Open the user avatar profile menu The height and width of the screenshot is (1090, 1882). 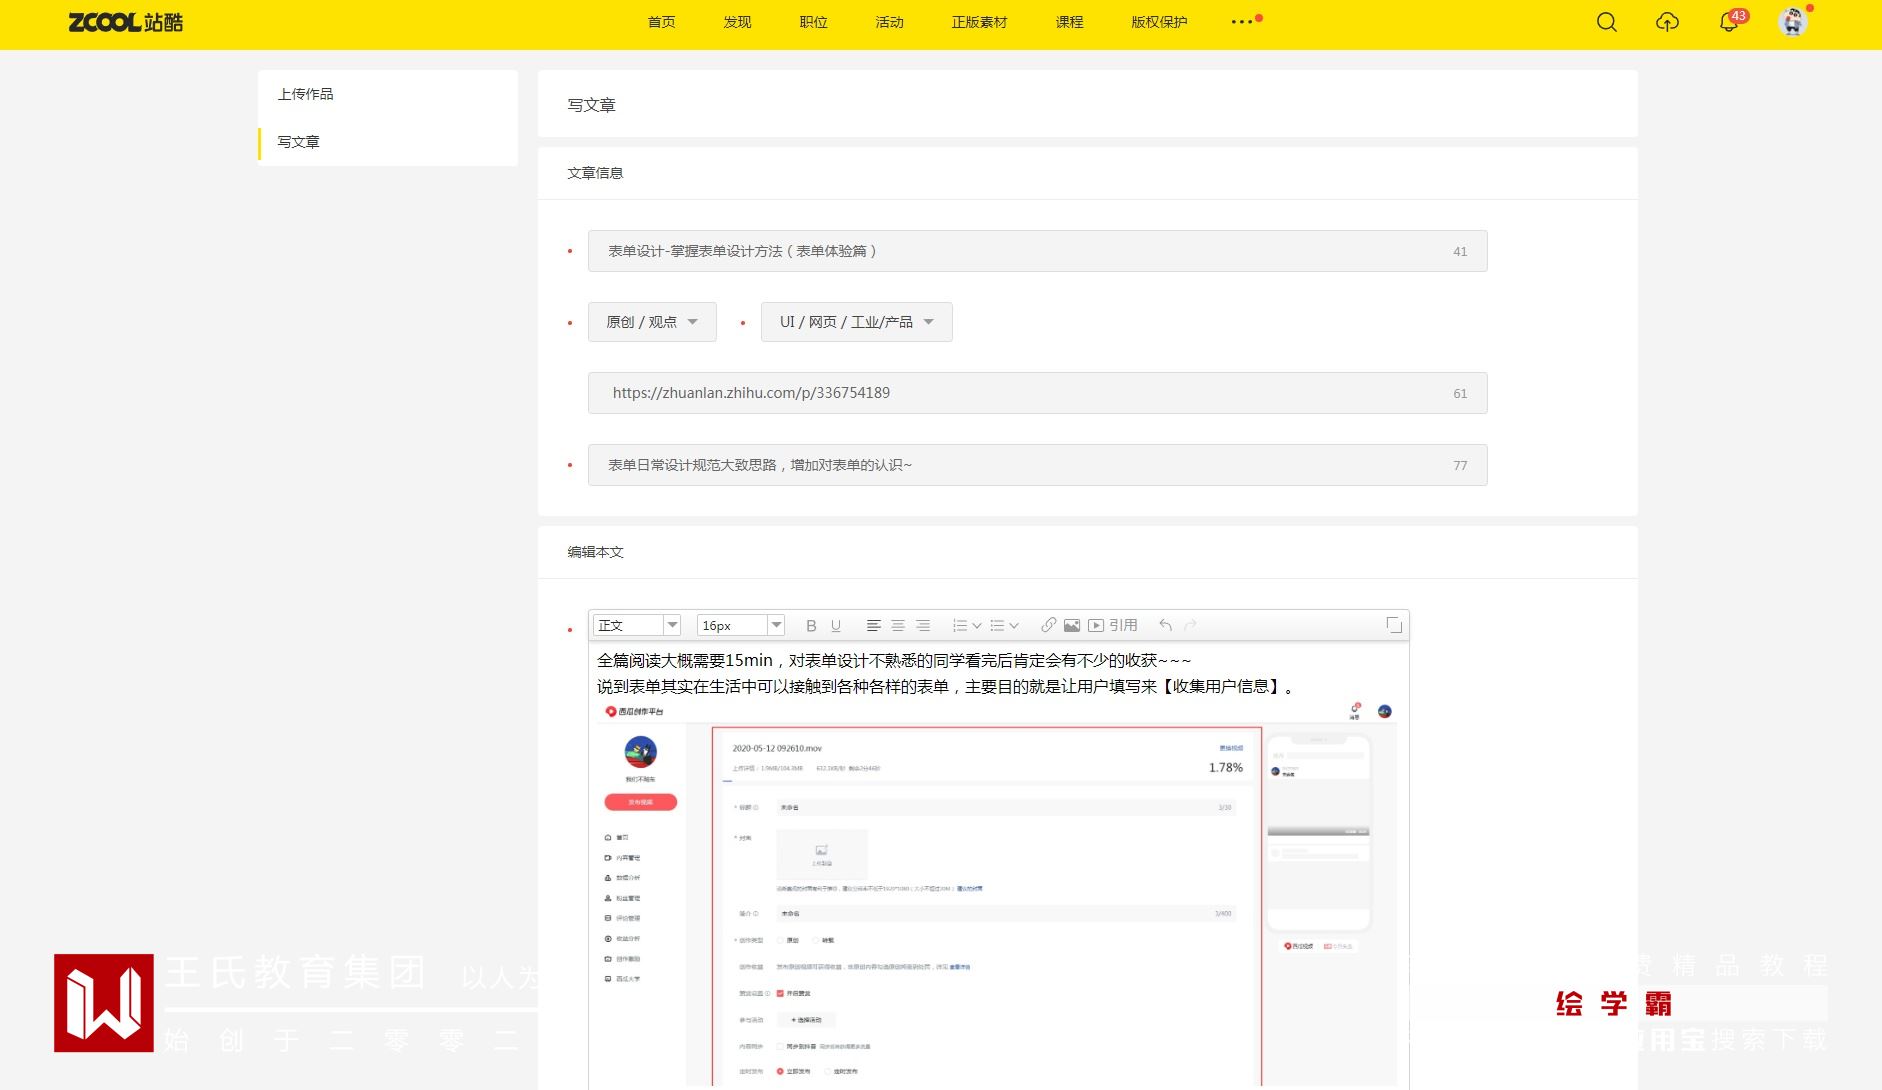point(1793,22)
